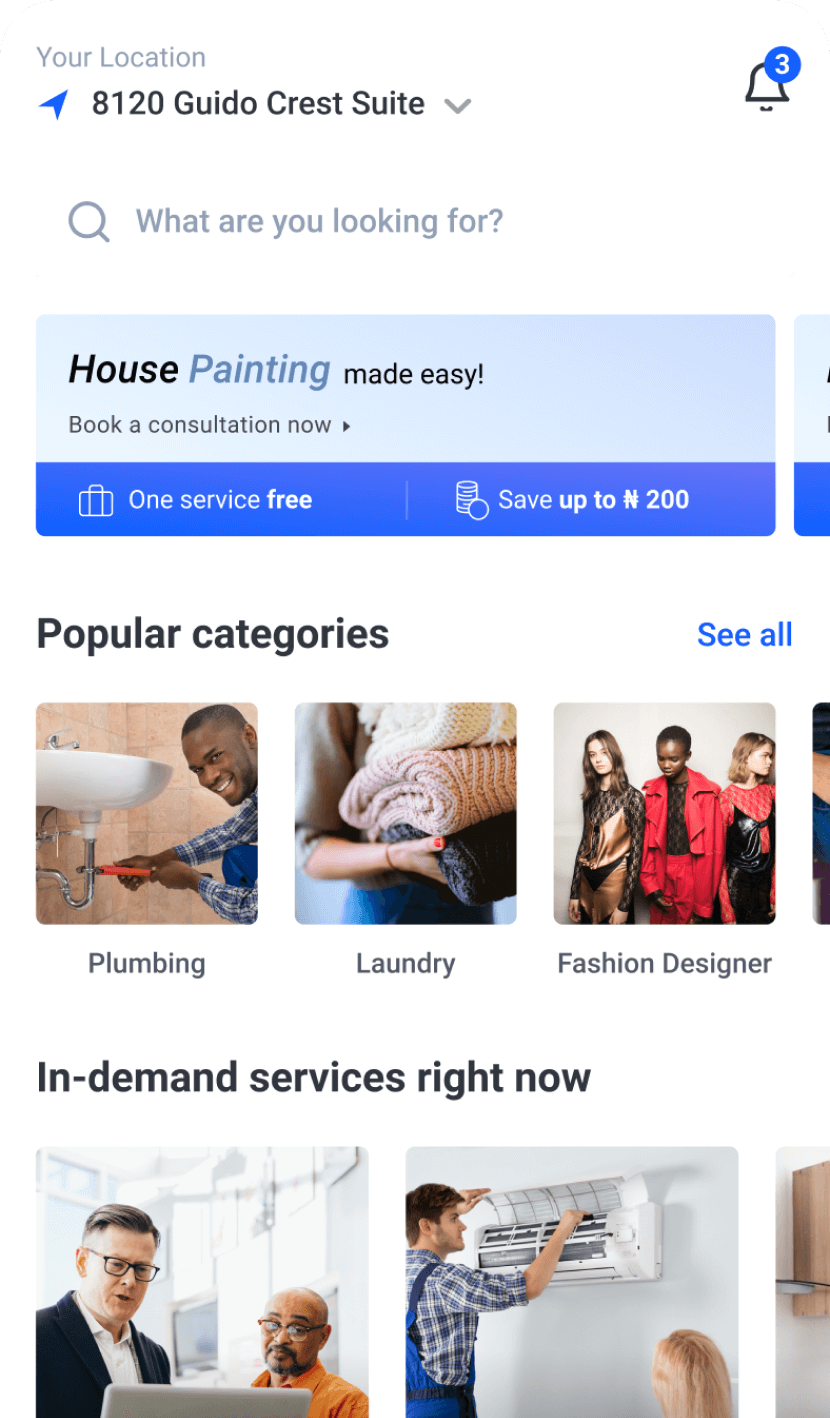The width and height of the screenshot is (830, 1418).
Task: Open notifications bell with badge 3
Action: tap(768, 80)
